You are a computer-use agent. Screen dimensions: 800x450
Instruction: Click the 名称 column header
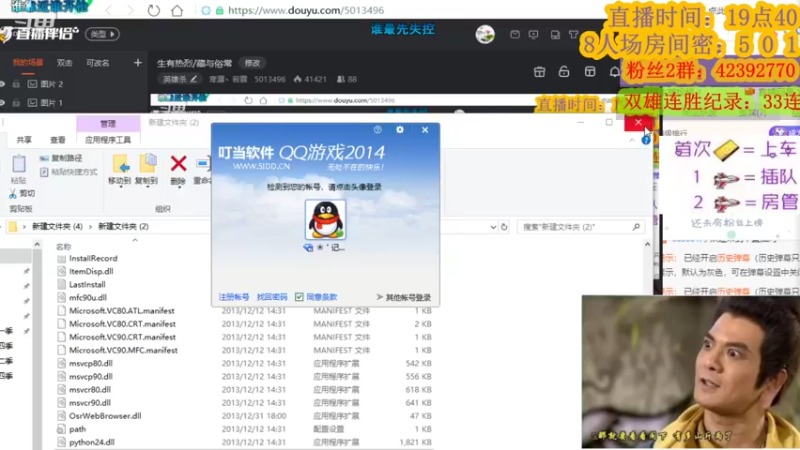tap(64, 247)
